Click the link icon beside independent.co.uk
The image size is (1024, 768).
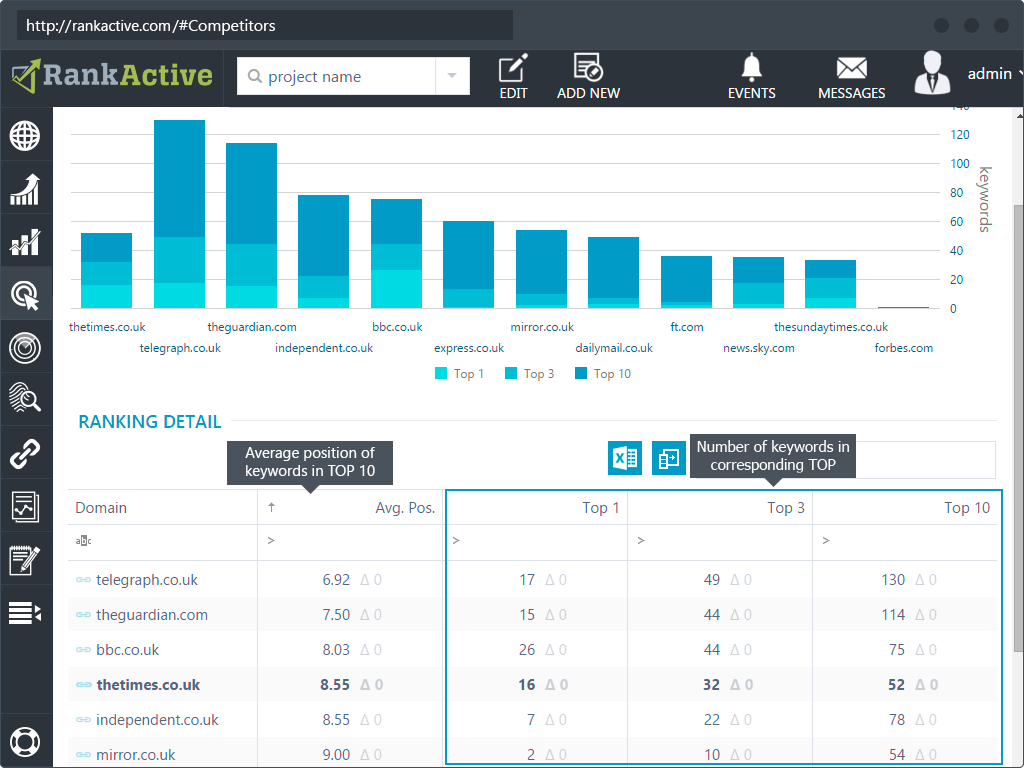click(x=83, y=720)
